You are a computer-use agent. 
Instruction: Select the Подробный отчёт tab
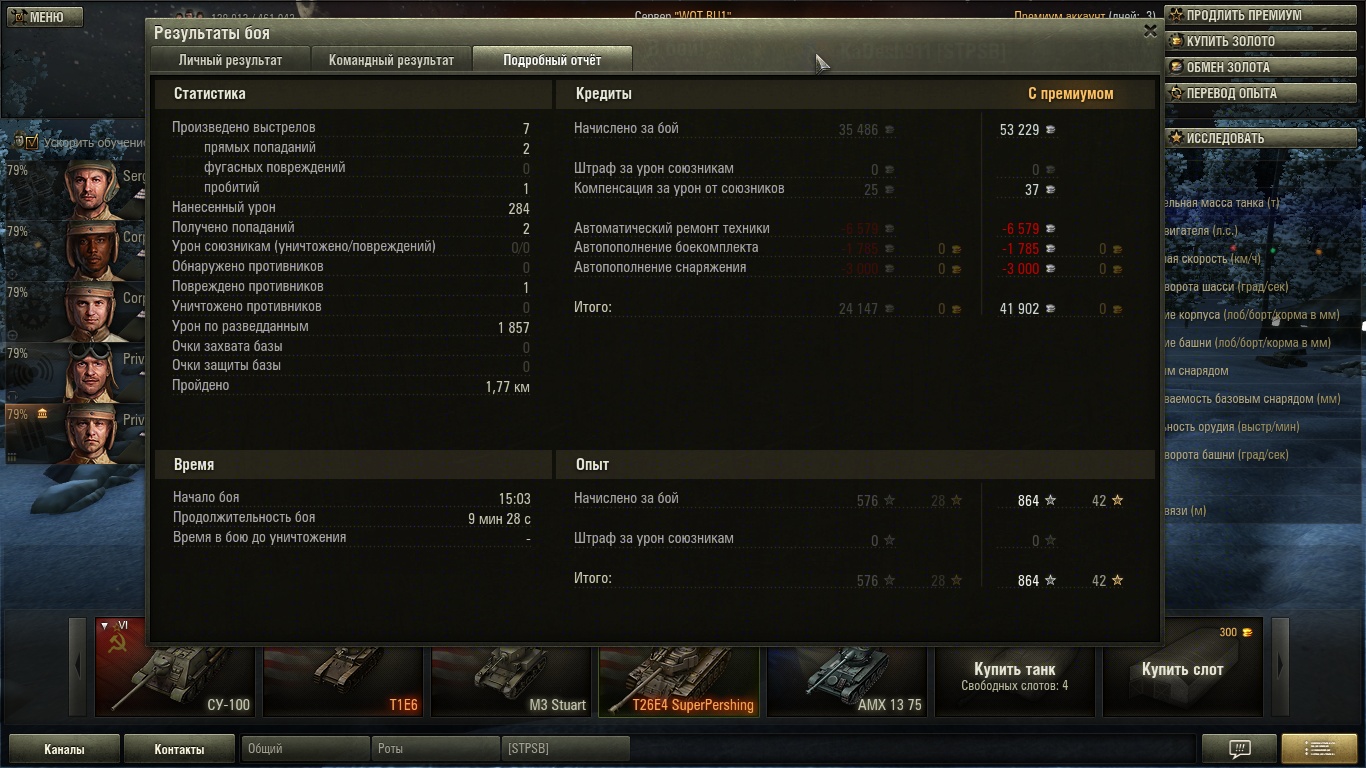(552, 60)
